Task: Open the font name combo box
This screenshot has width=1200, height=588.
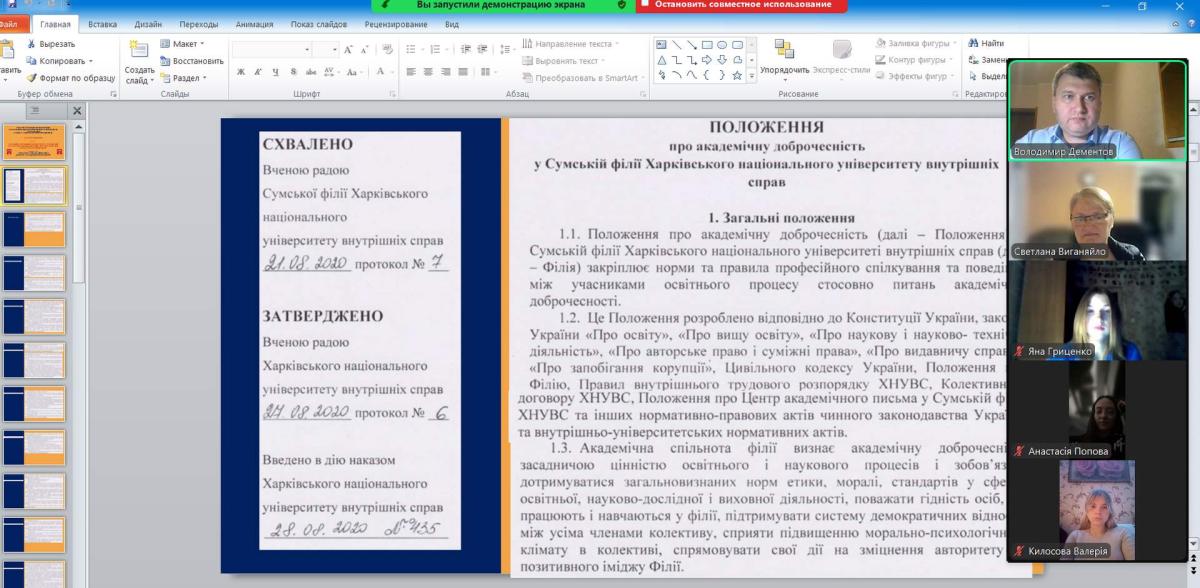Action: point(272,49)
